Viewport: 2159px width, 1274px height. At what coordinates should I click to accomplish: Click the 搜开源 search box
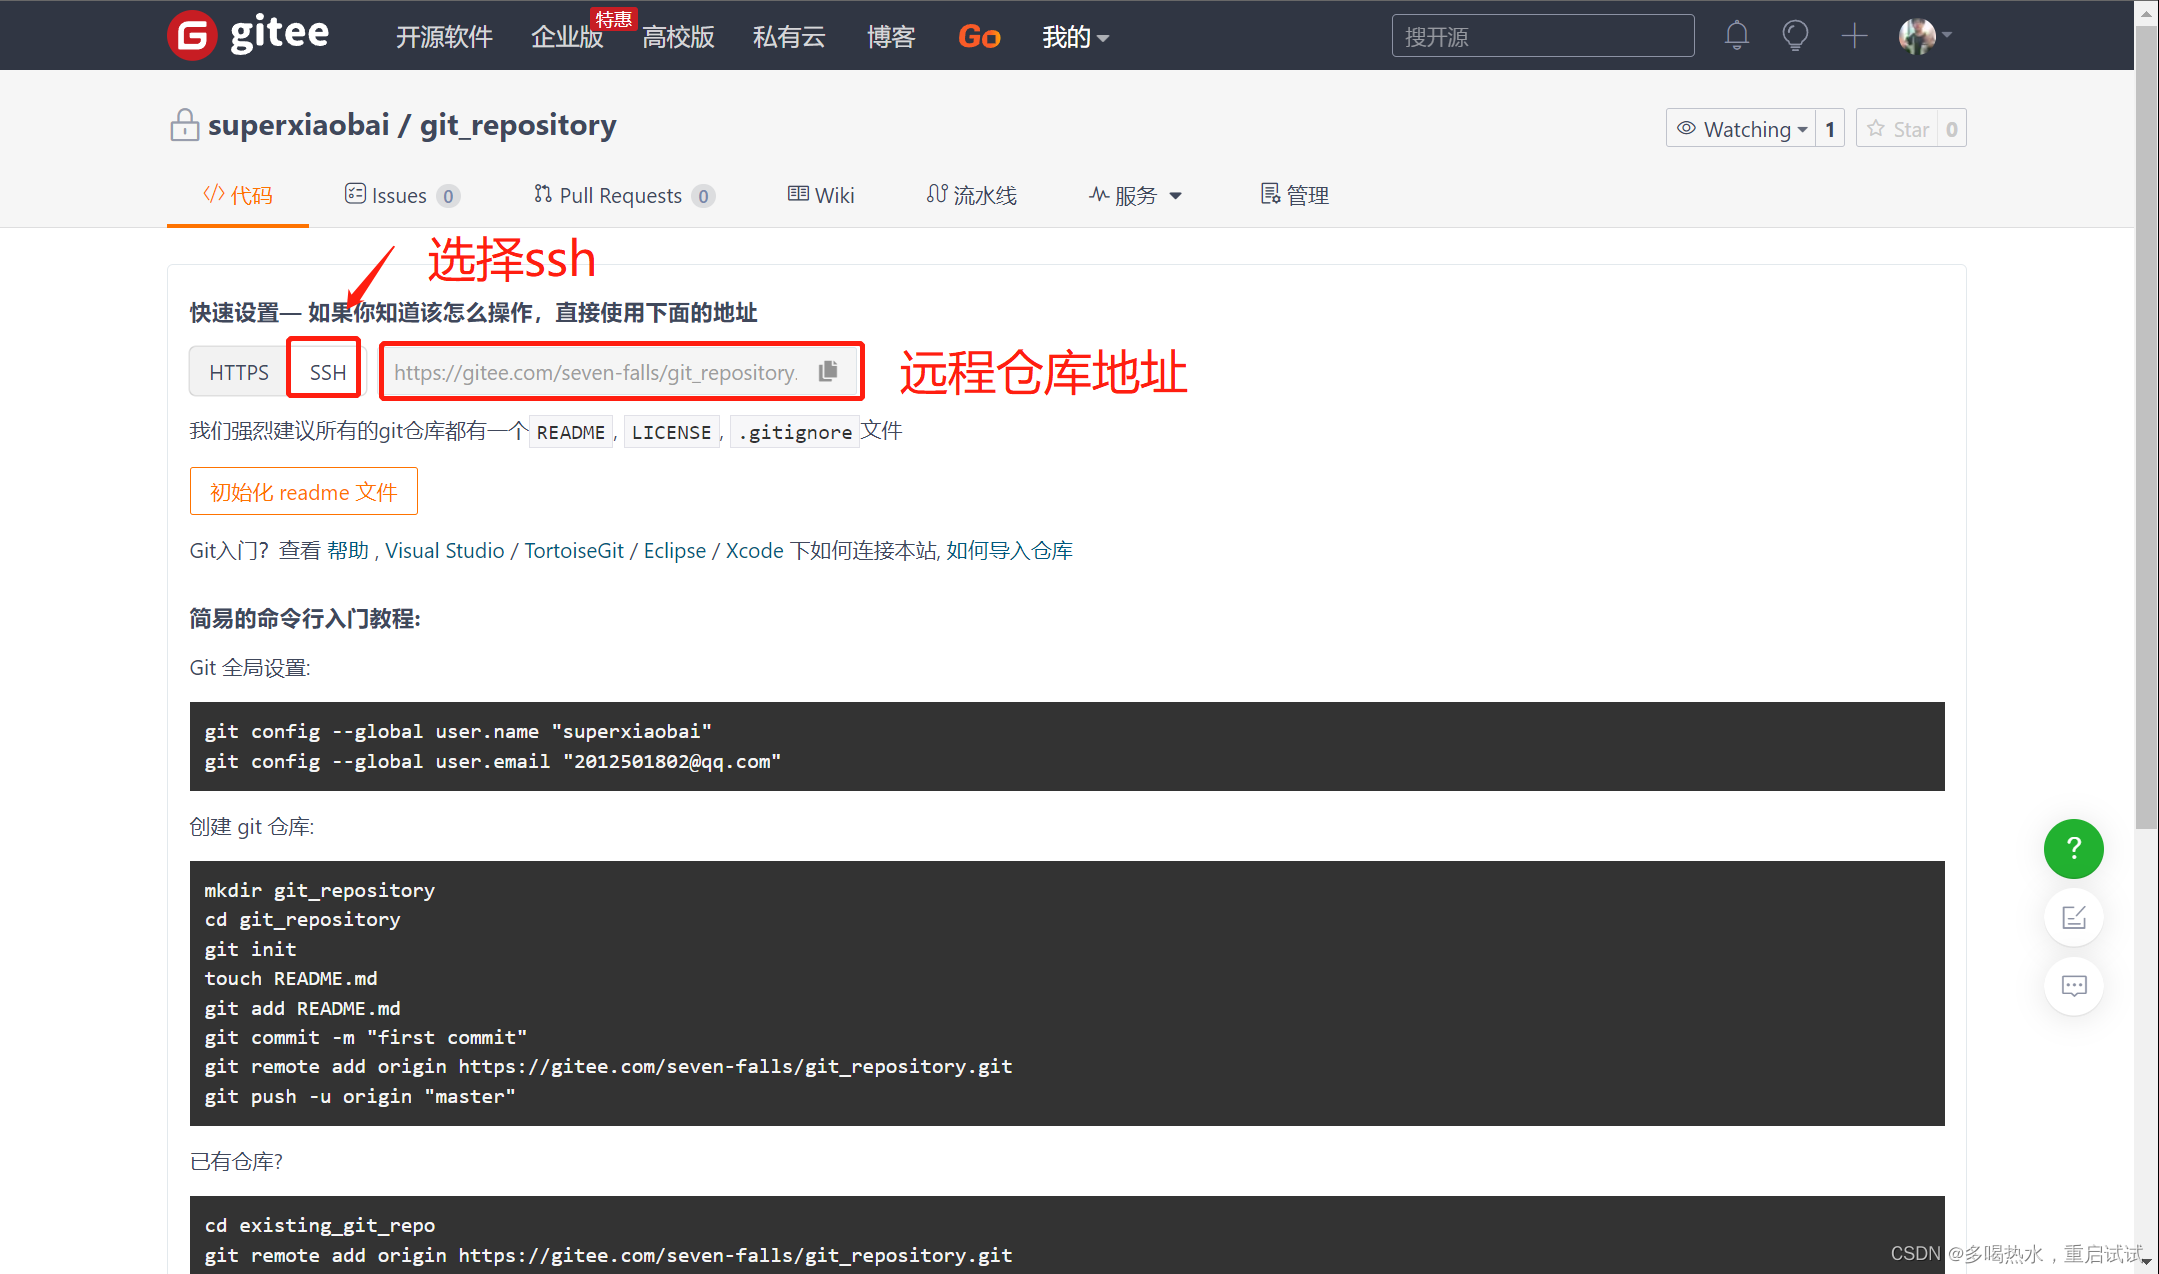[1543, 36]
